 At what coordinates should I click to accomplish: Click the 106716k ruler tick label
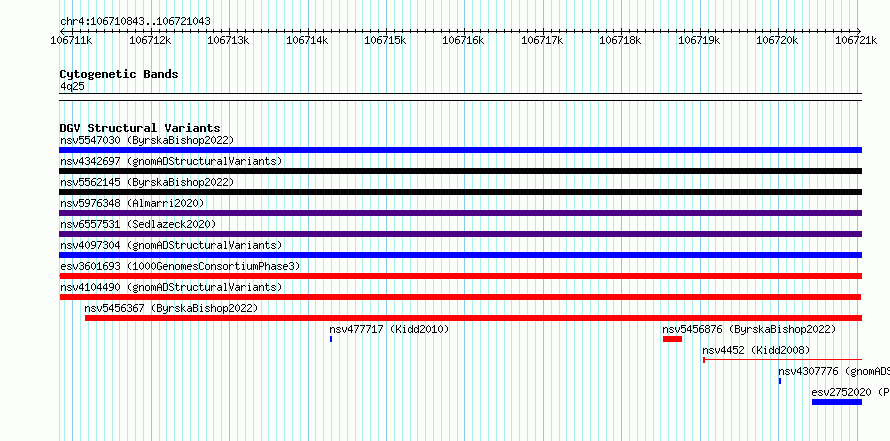pos(463,40)
